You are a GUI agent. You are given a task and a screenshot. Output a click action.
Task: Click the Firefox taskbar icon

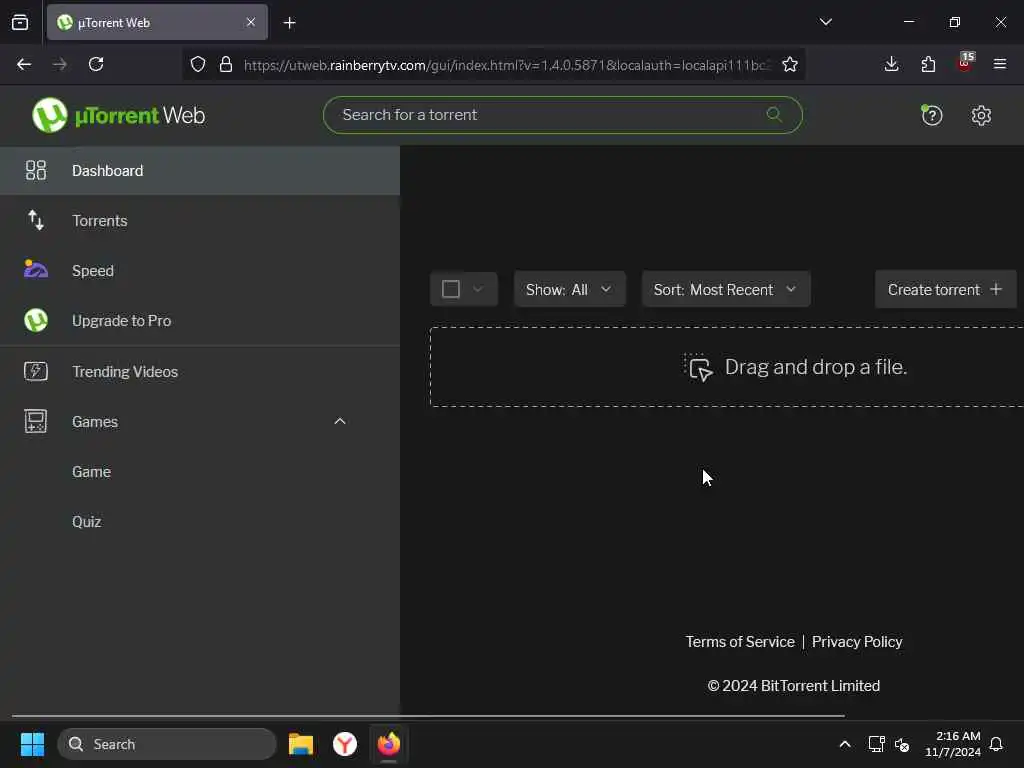pyautogui.click(x=389, y=744)
